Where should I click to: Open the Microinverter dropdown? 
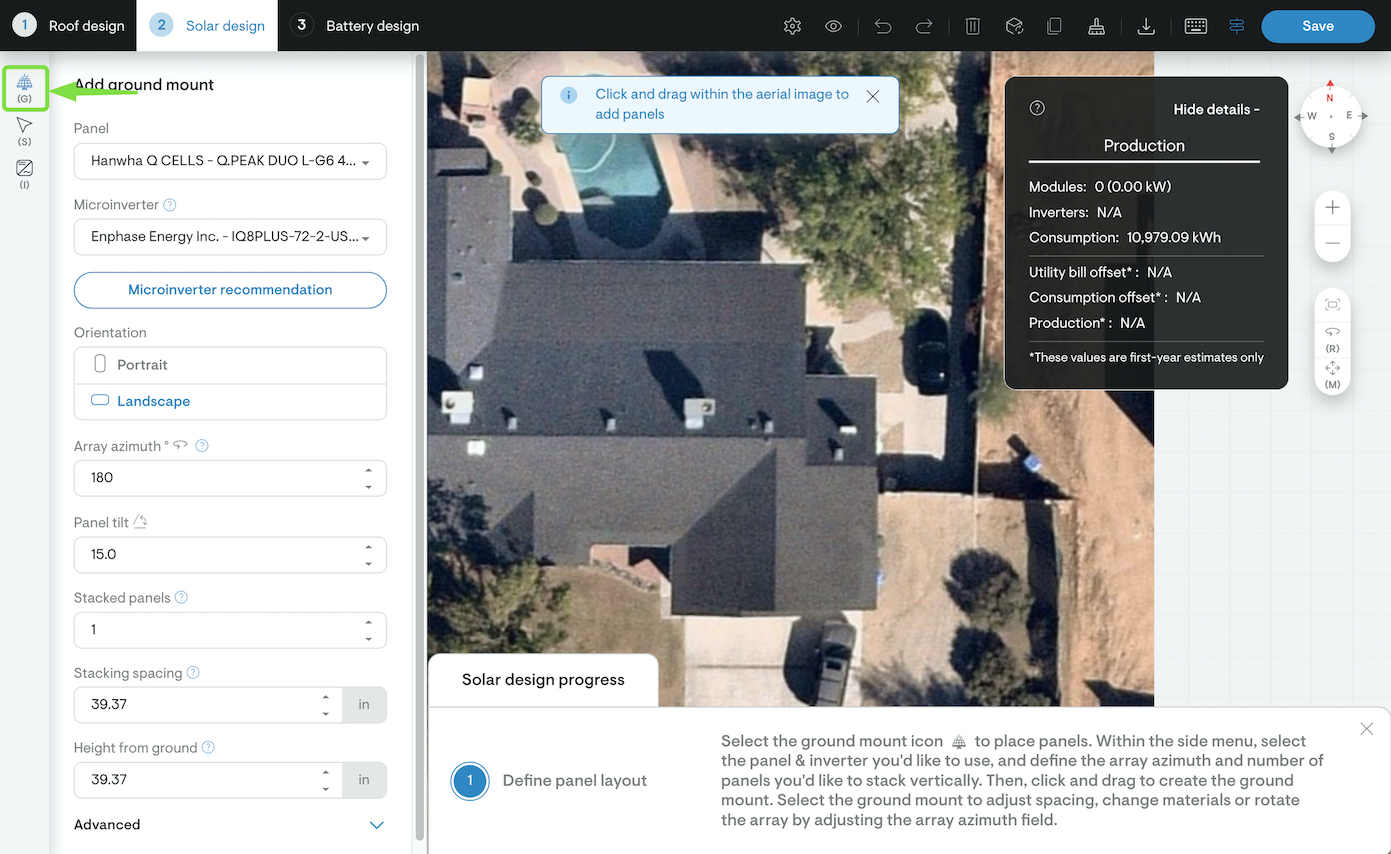[x=230, y=238]
